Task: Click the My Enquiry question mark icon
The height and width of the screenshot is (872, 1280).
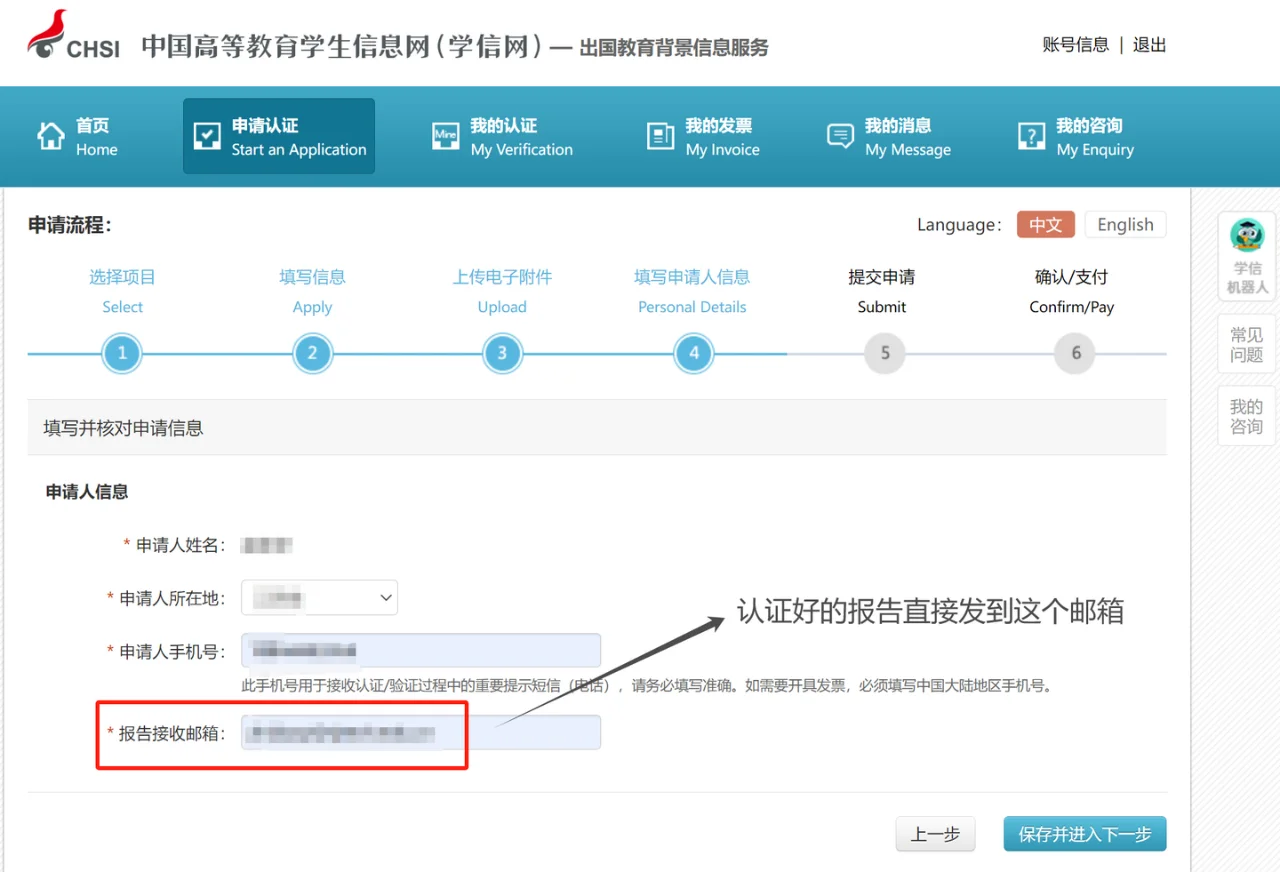Action: (x=1031, y=136)
